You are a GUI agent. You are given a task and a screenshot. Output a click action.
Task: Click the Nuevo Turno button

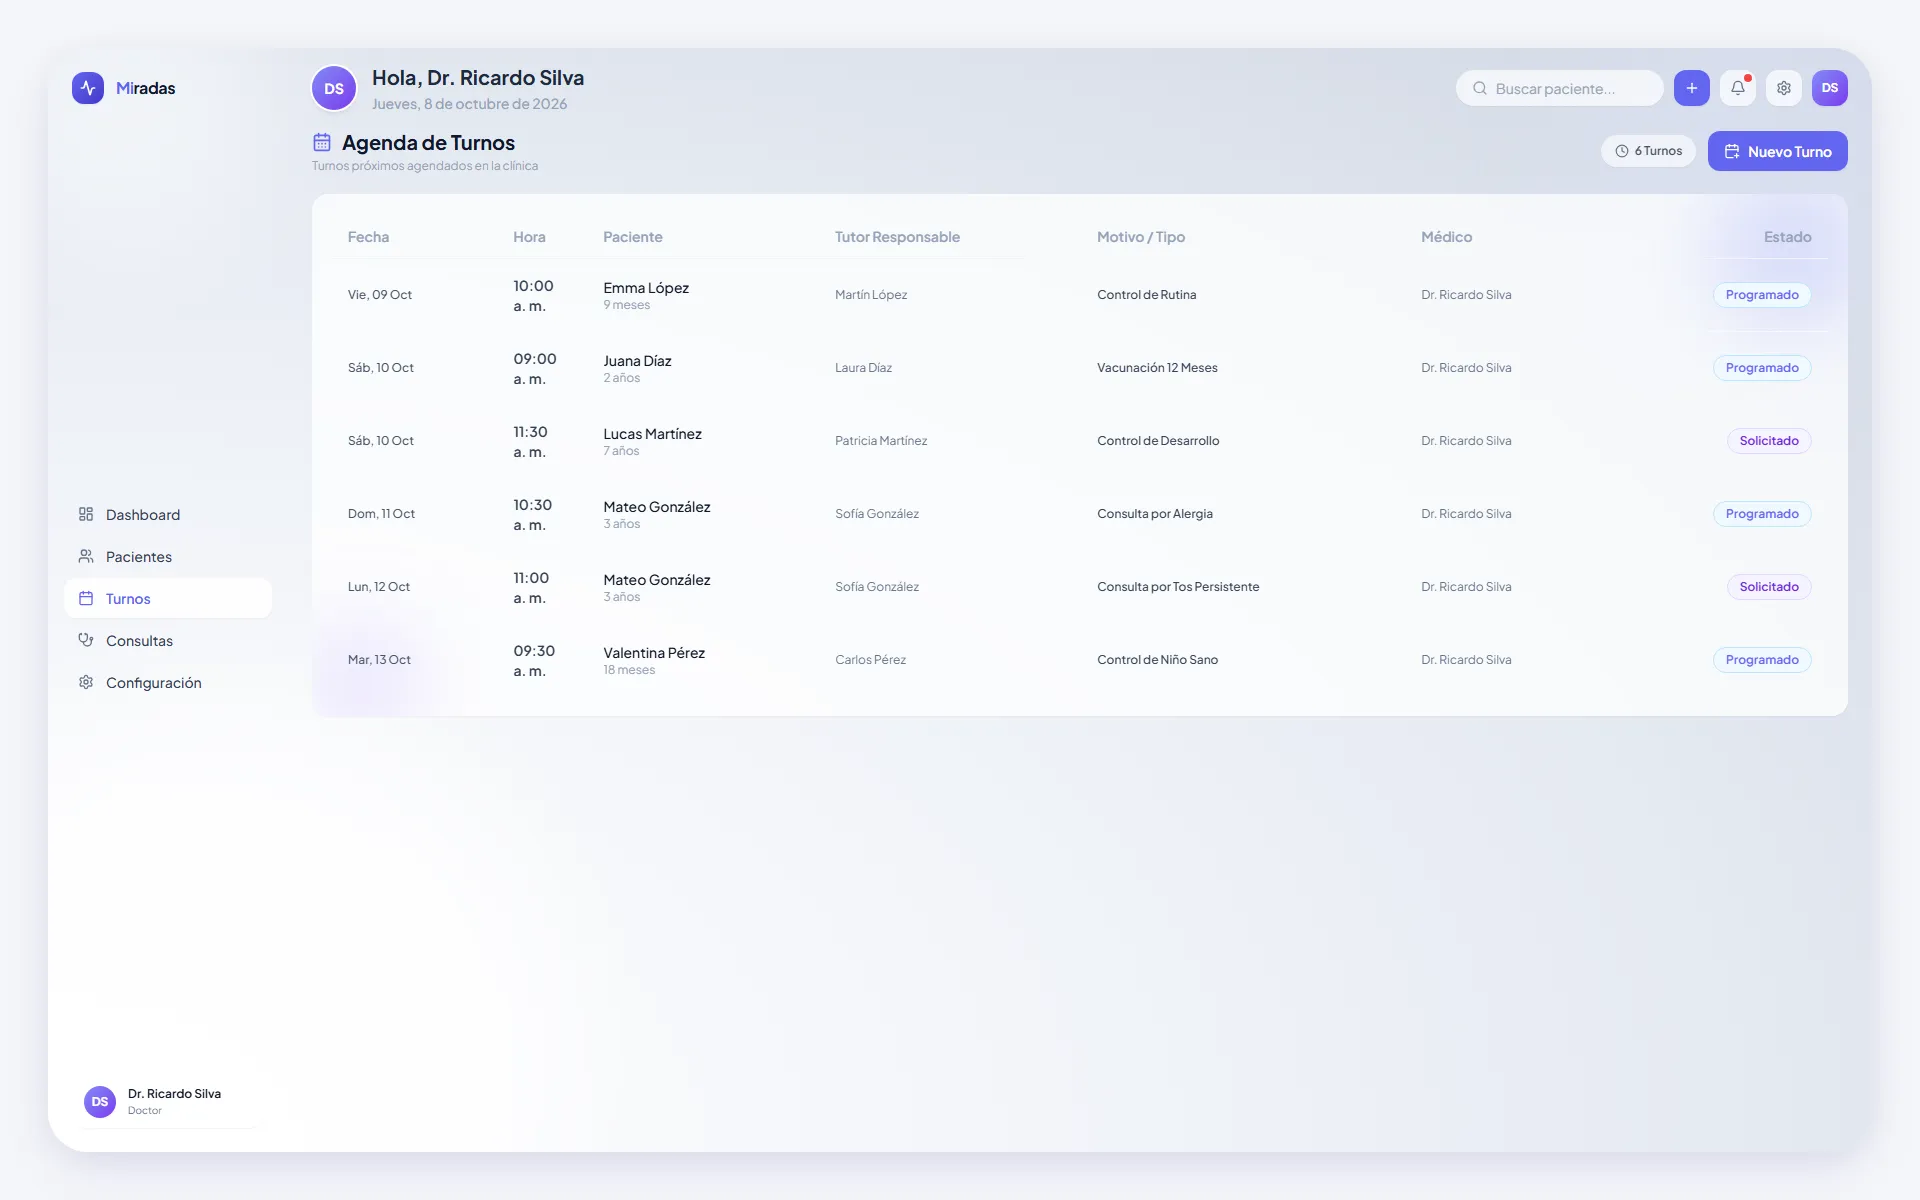(x=1777, y=151)
